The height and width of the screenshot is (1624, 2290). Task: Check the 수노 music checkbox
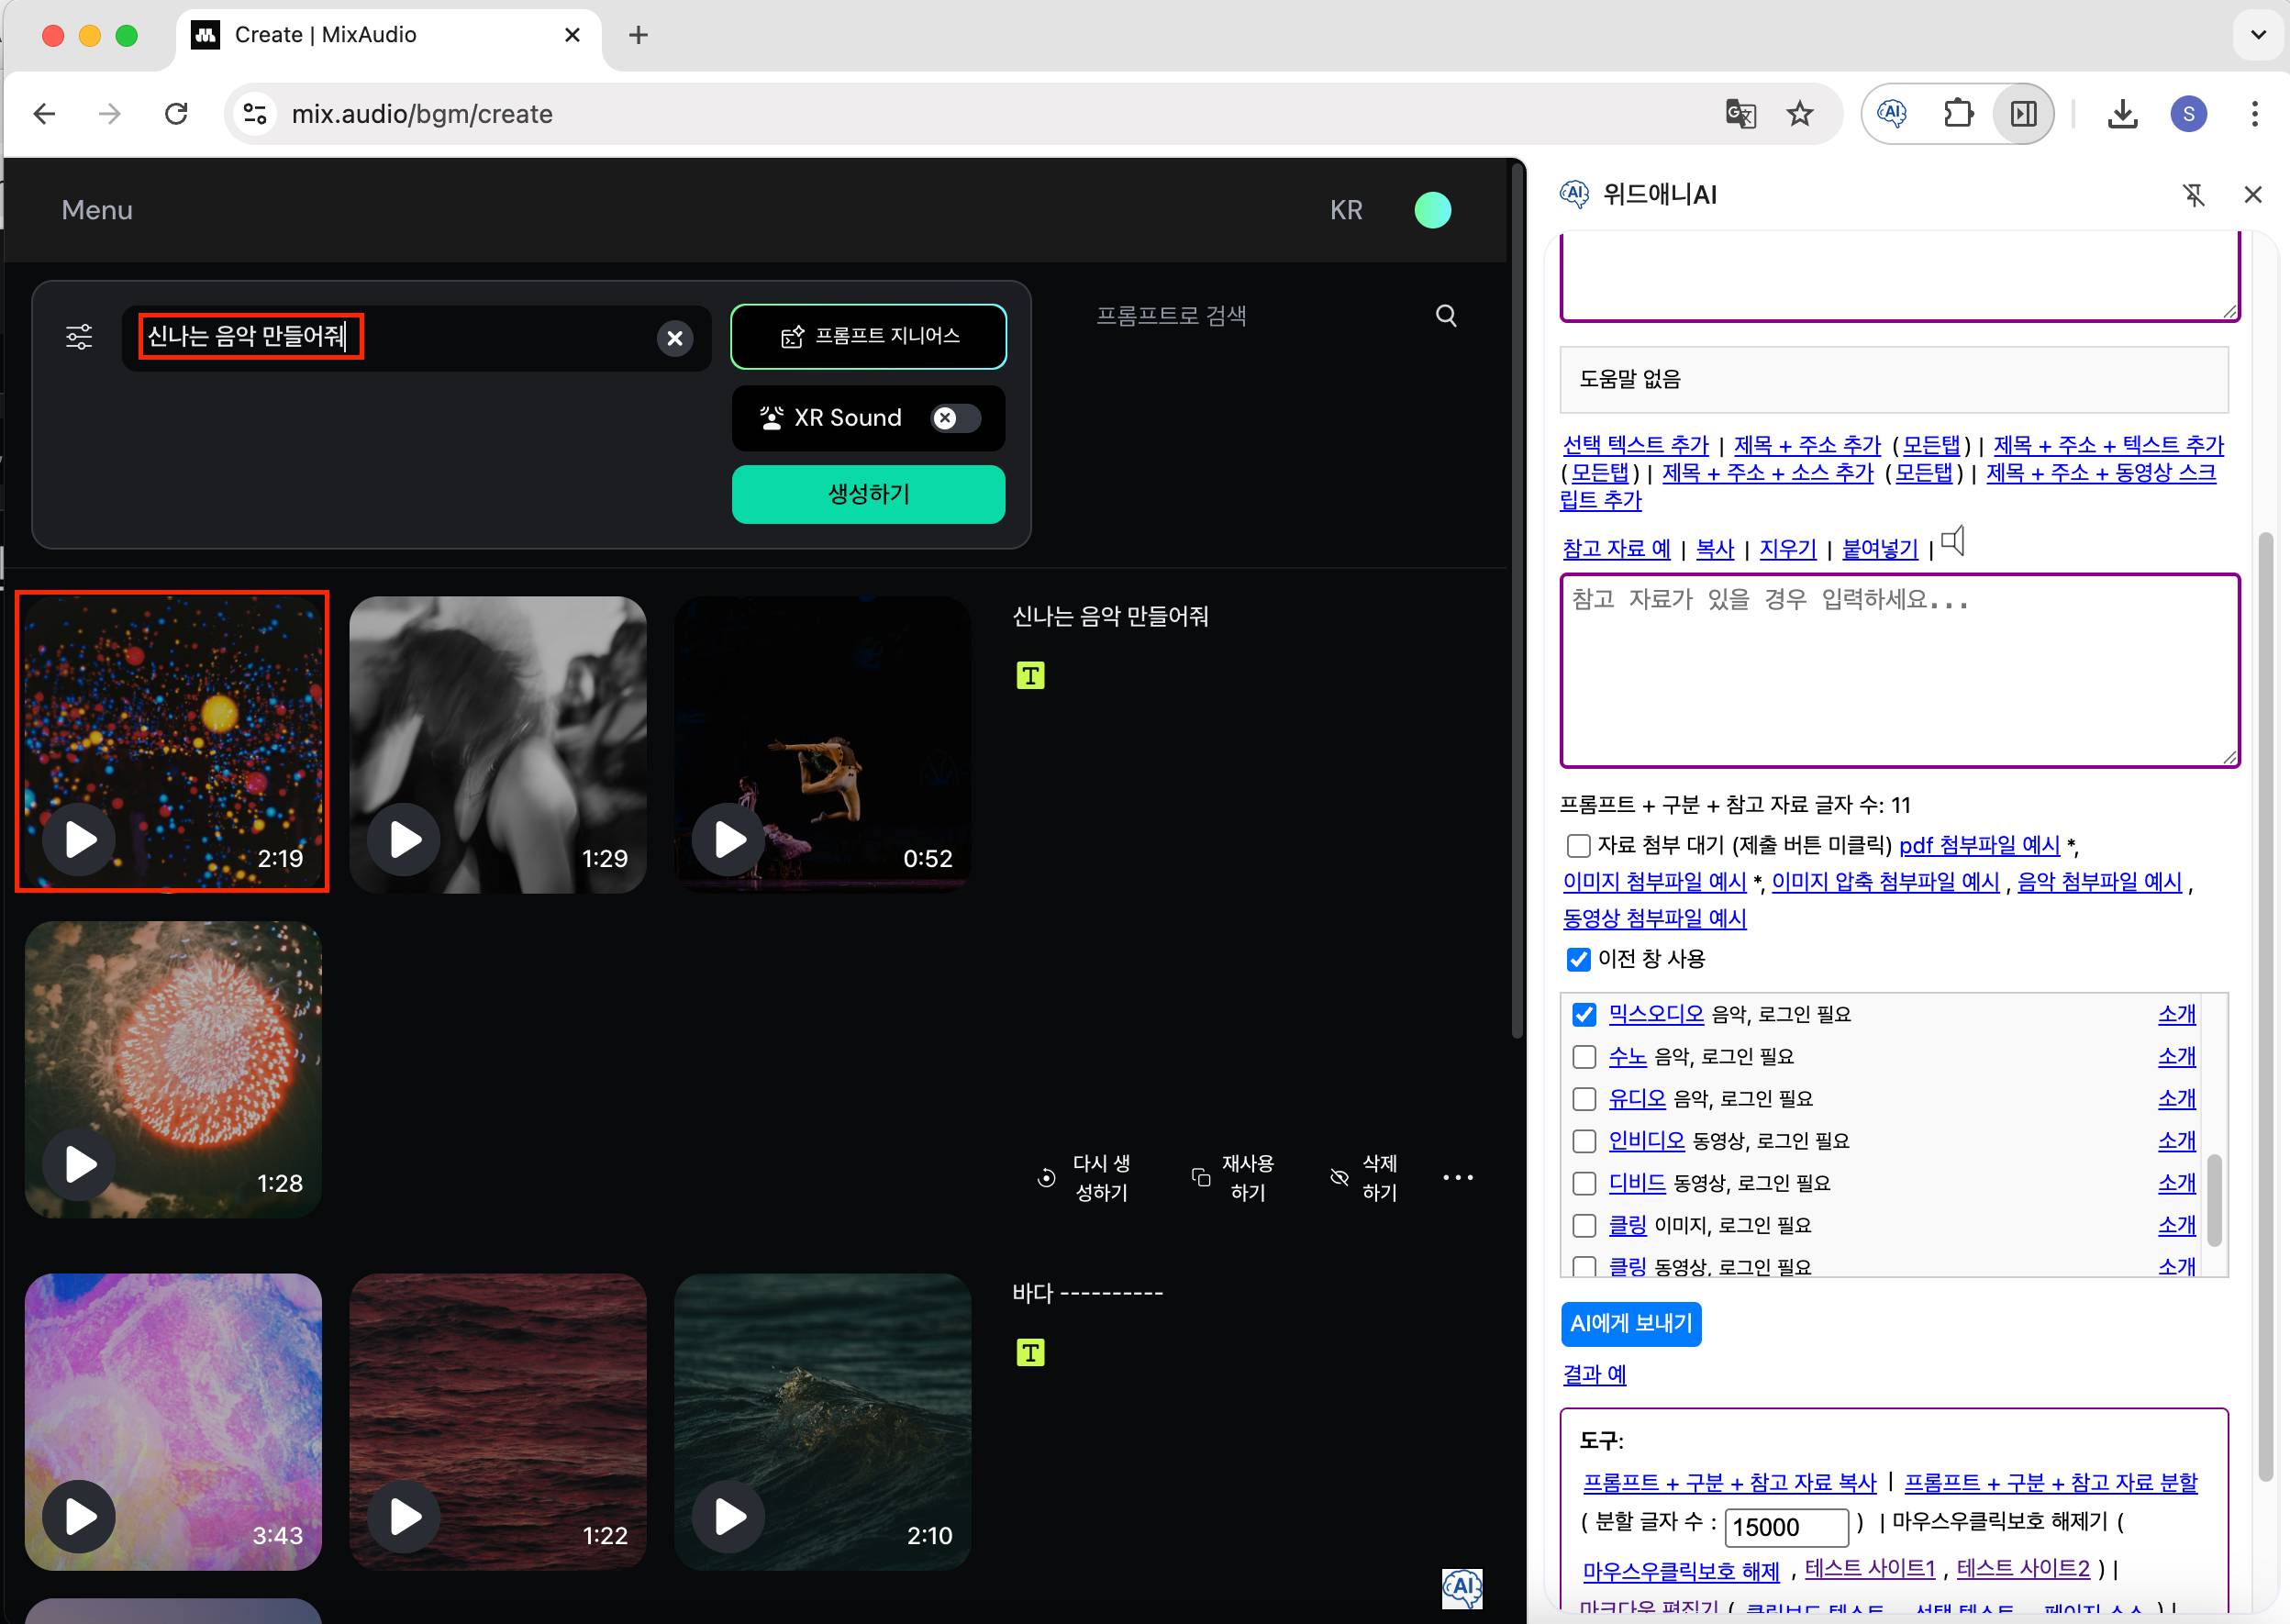[x=1584, y=1057]
